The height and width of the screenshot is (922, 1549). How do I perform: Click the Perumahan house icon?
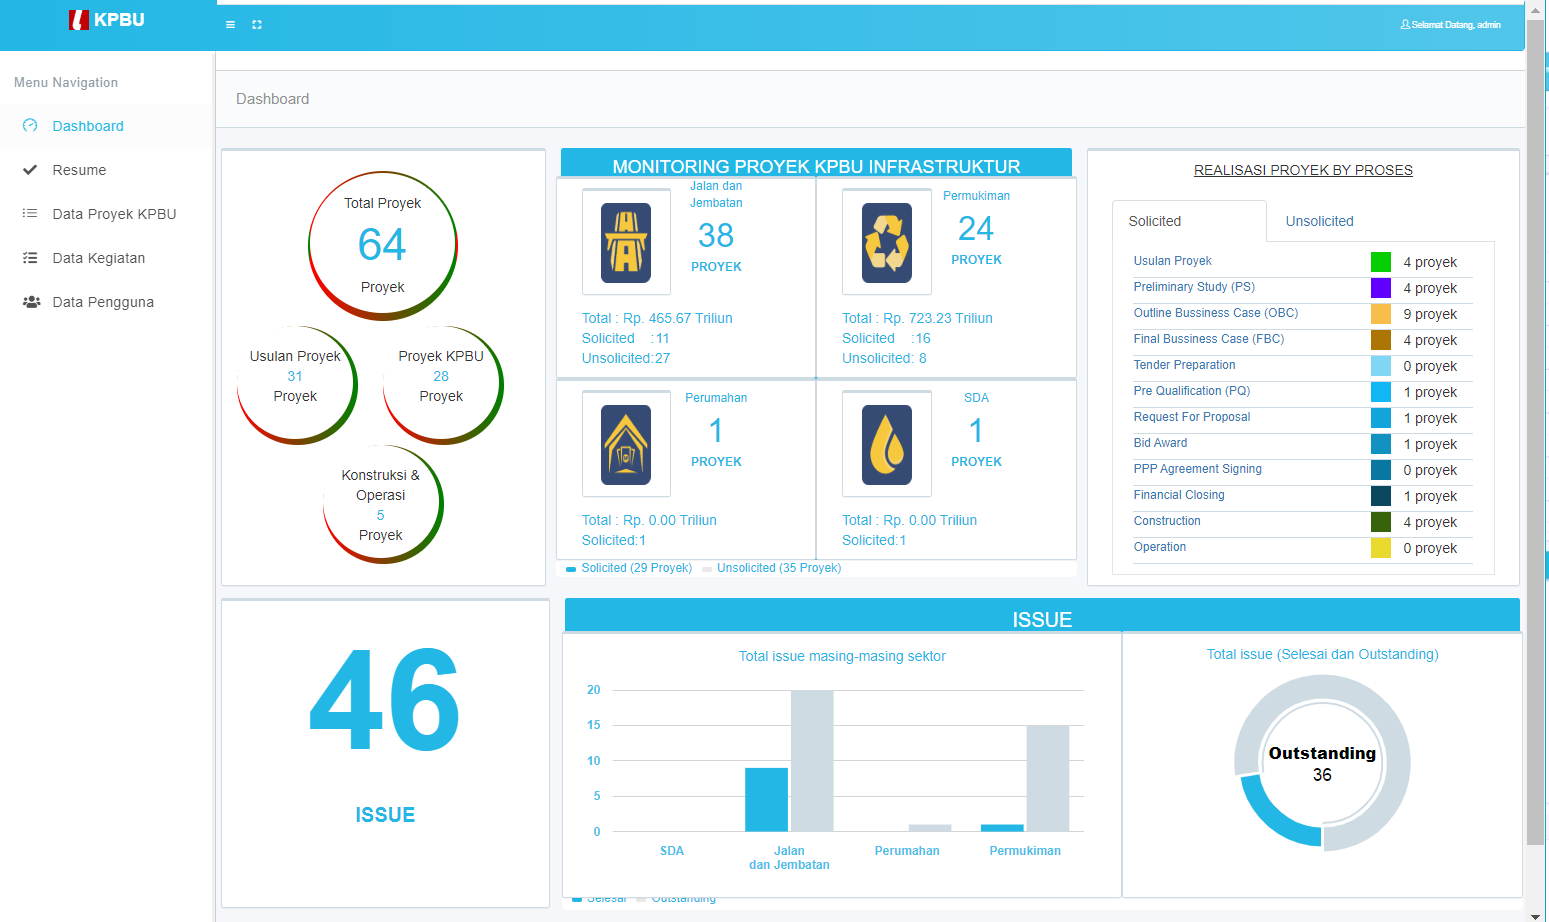(626, 444)
